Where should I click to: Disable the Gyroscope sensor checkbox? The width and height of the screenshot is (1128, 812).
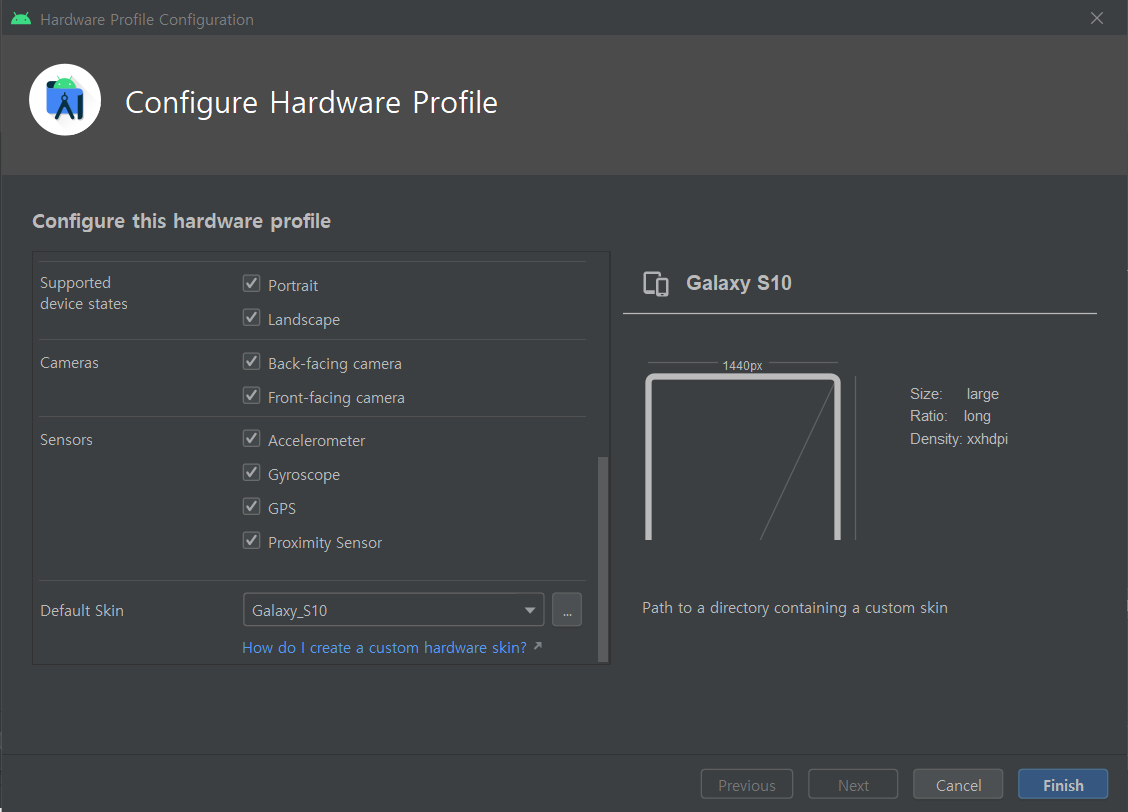(251, 473)
